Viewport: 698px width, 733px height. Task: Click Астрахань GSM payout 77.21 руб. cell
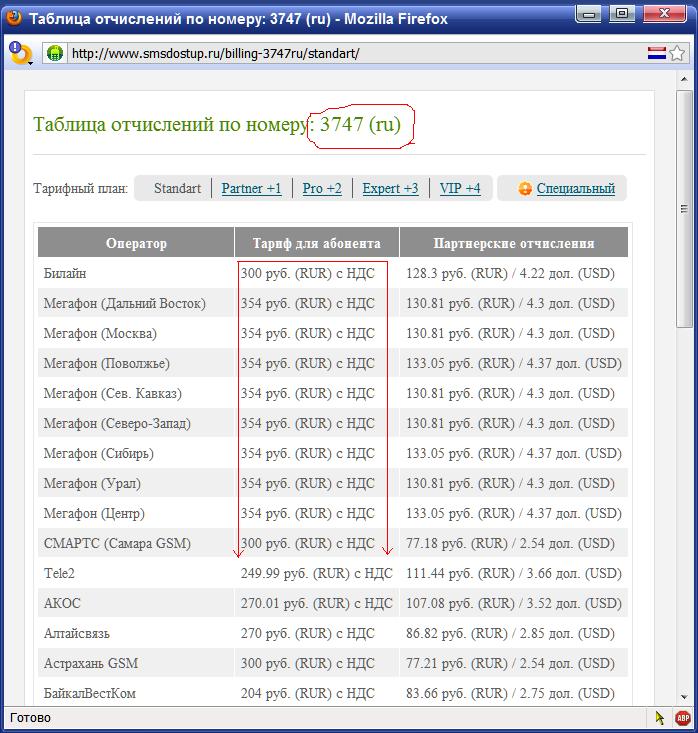[x=514, y=663]
